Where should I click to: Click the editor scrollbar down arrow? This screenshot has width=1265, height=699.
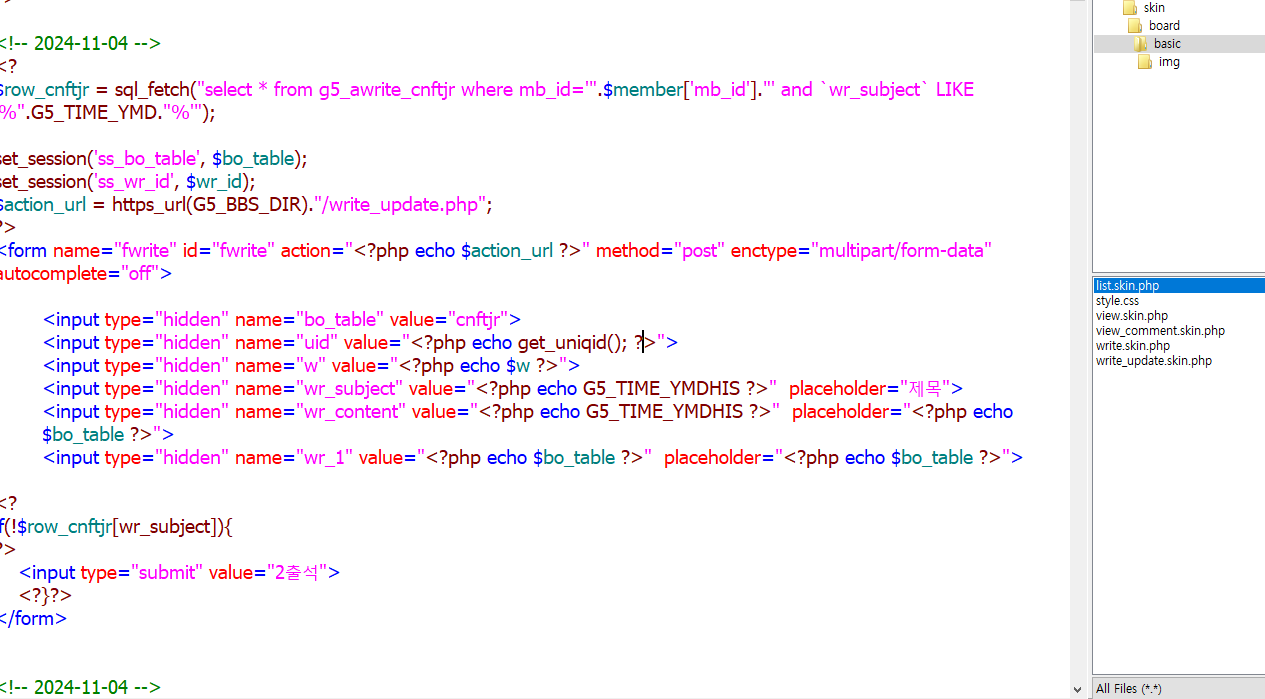pos(1077,689)
